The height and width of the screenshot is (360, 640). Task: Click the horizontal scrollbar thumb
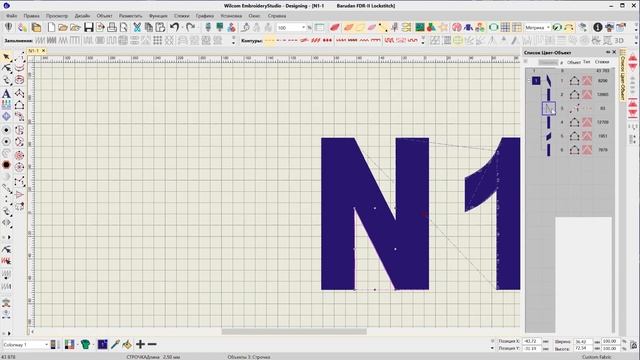[294, 331]
